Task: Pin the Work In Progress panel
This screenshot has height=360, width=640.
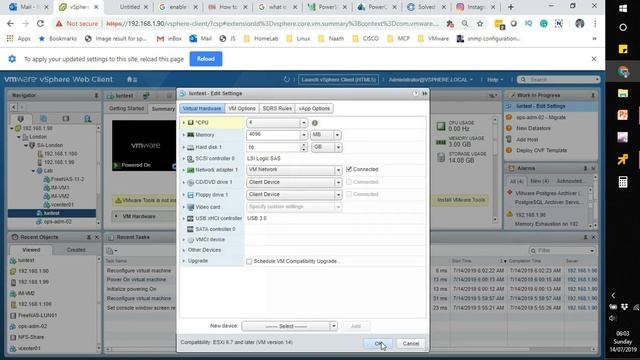Action: (x=593, y=95)
